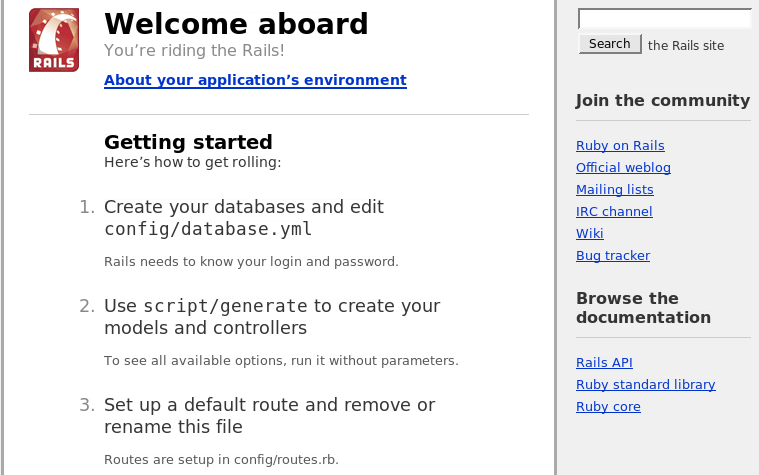Focus the Rails site search field

665,19
